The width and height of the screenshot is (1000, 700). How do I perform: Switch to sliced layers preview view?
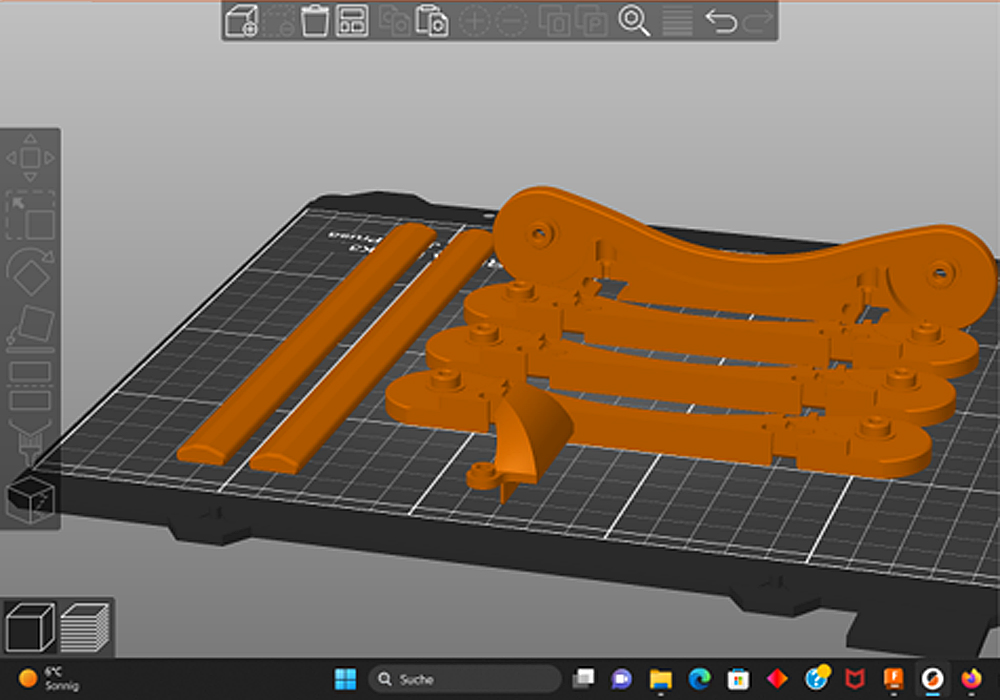pyautogui.click(x=84, y=628)
